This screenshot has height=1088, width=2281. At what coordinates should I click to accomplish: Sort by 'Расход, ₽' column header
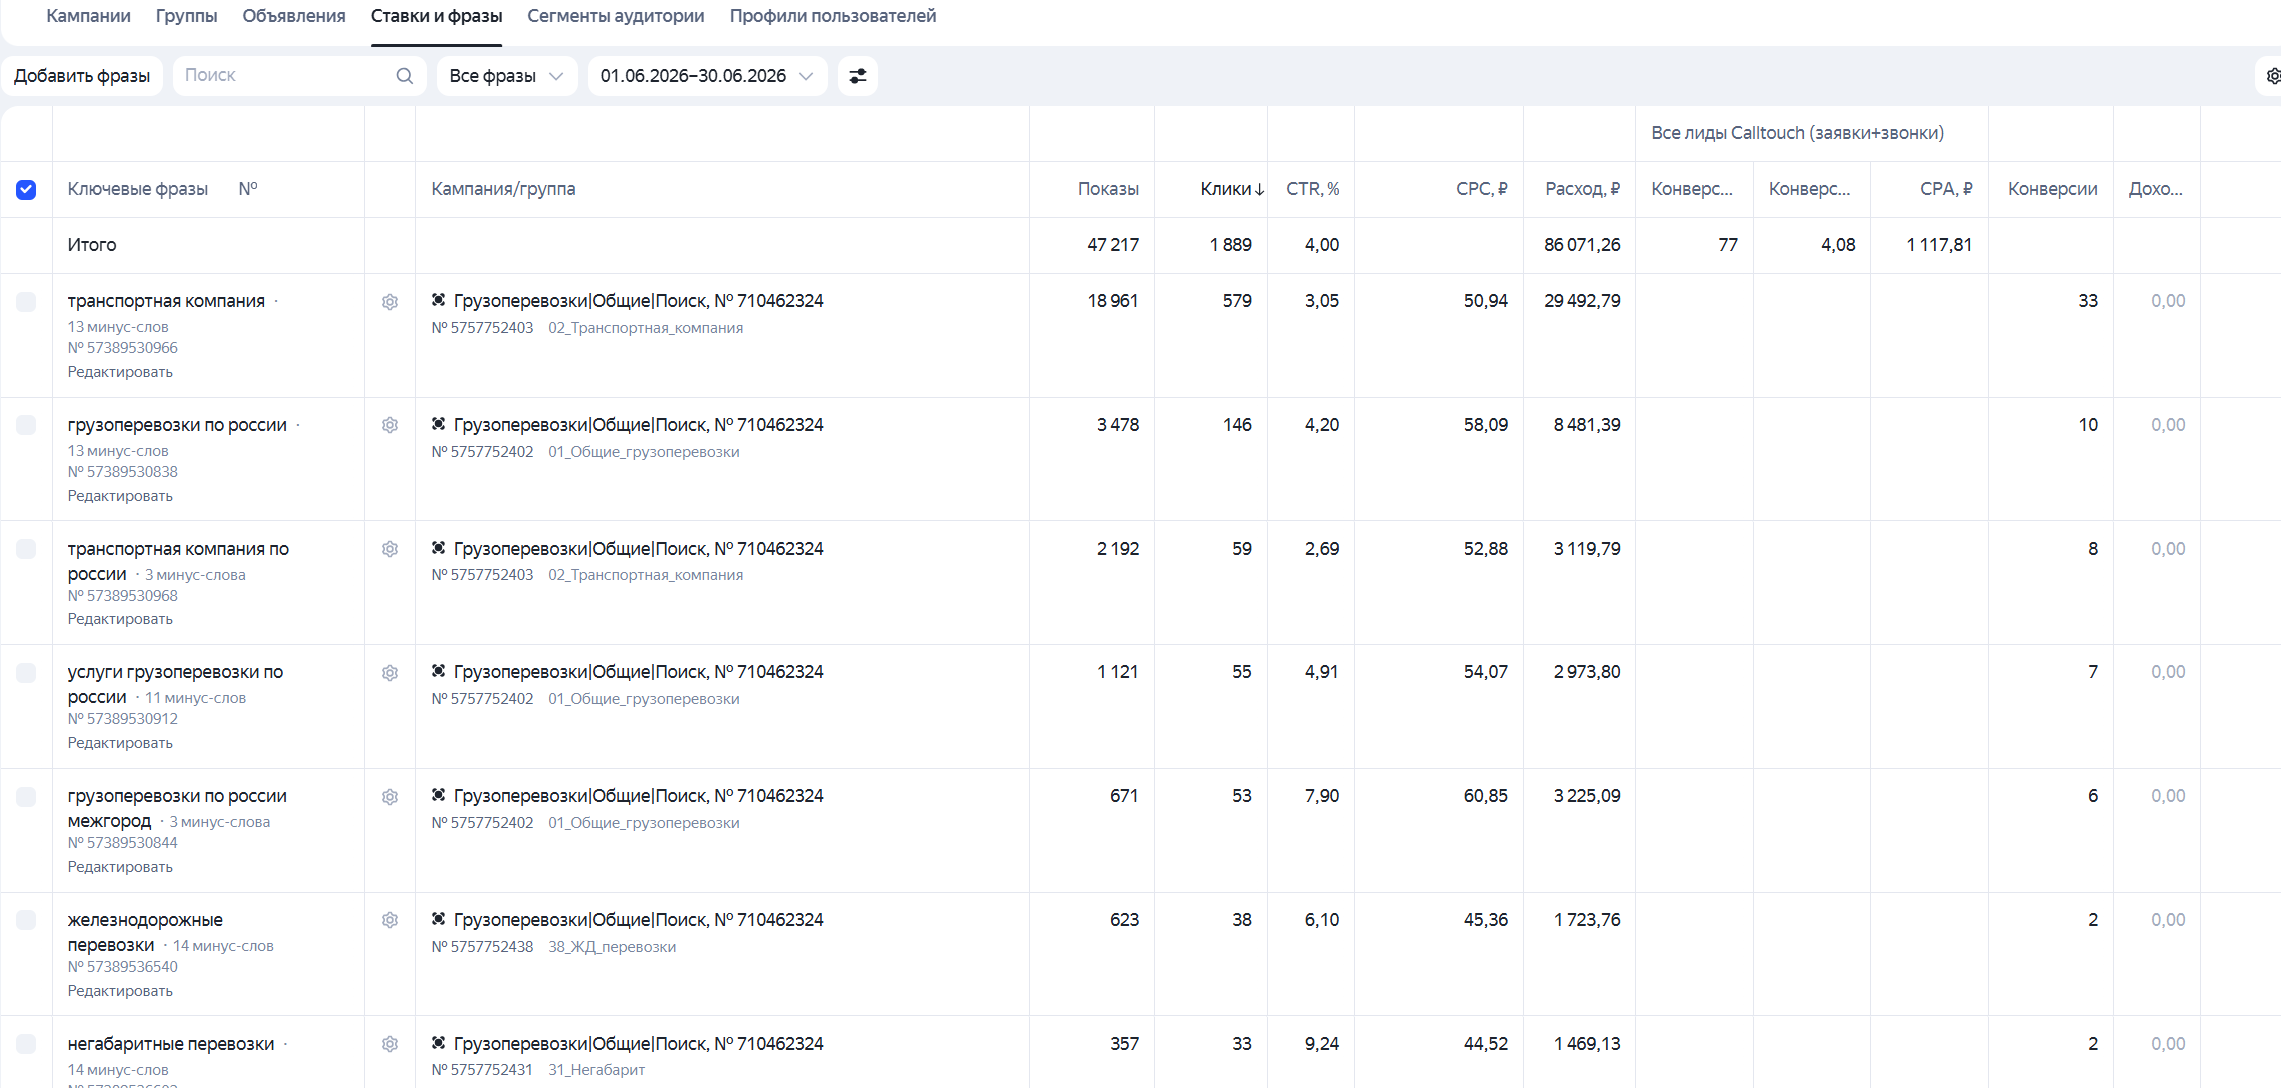point(1583,189)
